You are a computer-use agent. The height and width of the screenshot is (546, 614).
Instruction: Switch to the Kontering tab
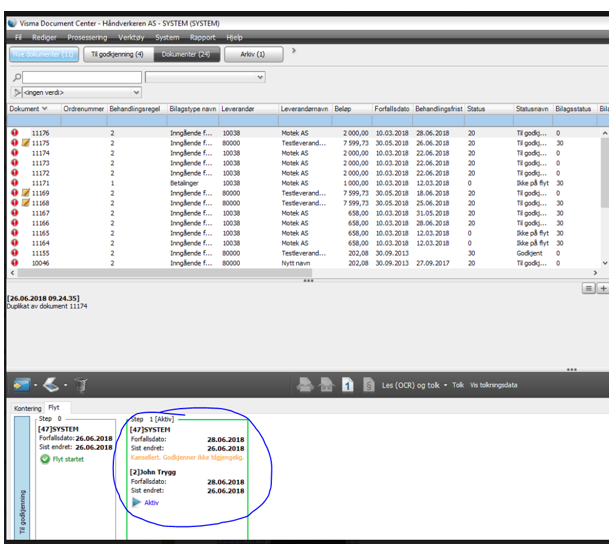tap(27, 408)
